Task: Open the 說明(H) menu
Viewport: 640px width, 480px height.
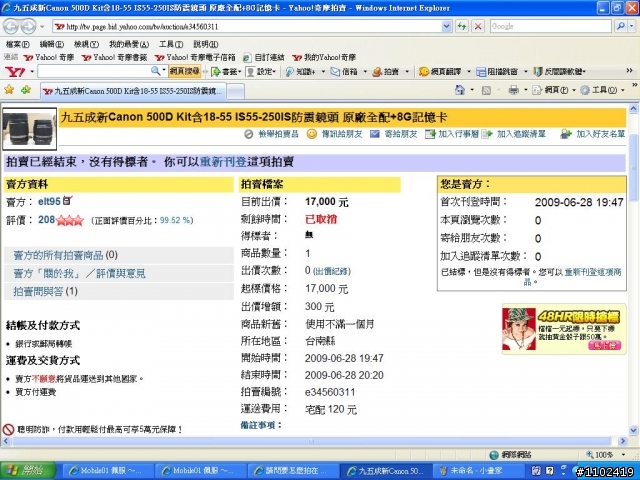Action: point(205,44)
